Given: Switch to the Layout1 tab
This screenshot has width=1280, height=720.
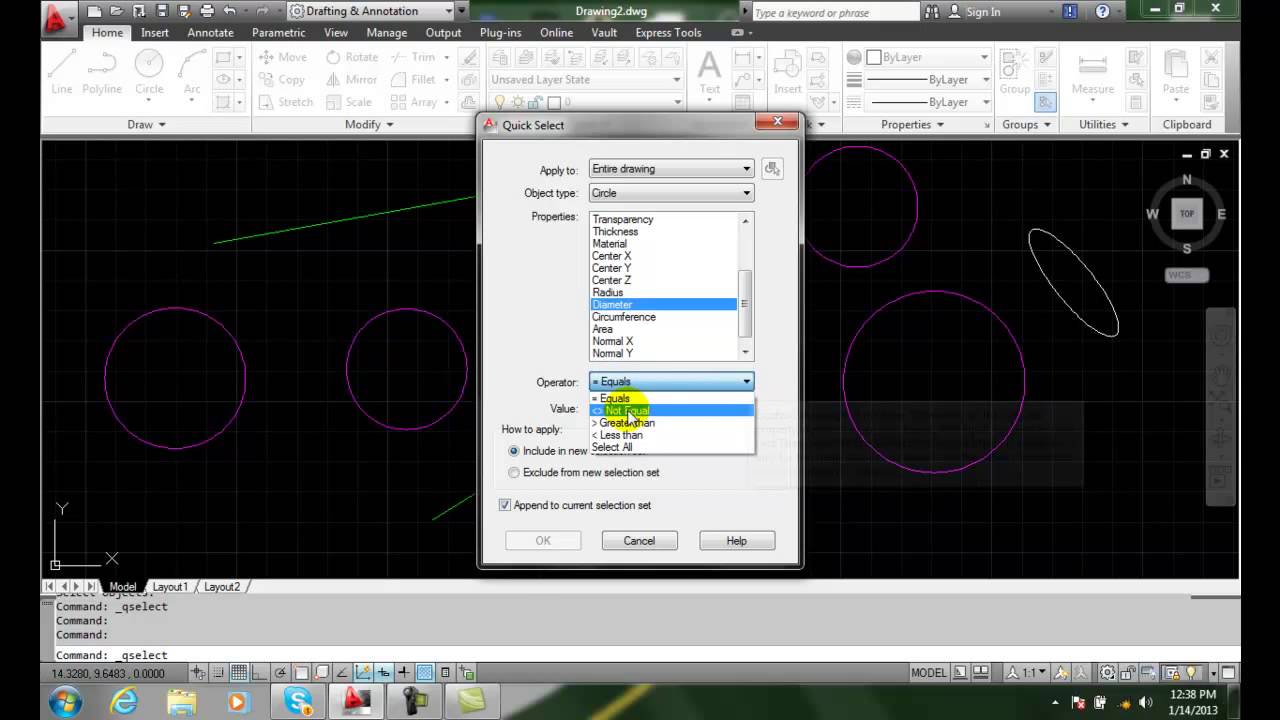Looking at the screenshot, I should (x=170, y=587).
